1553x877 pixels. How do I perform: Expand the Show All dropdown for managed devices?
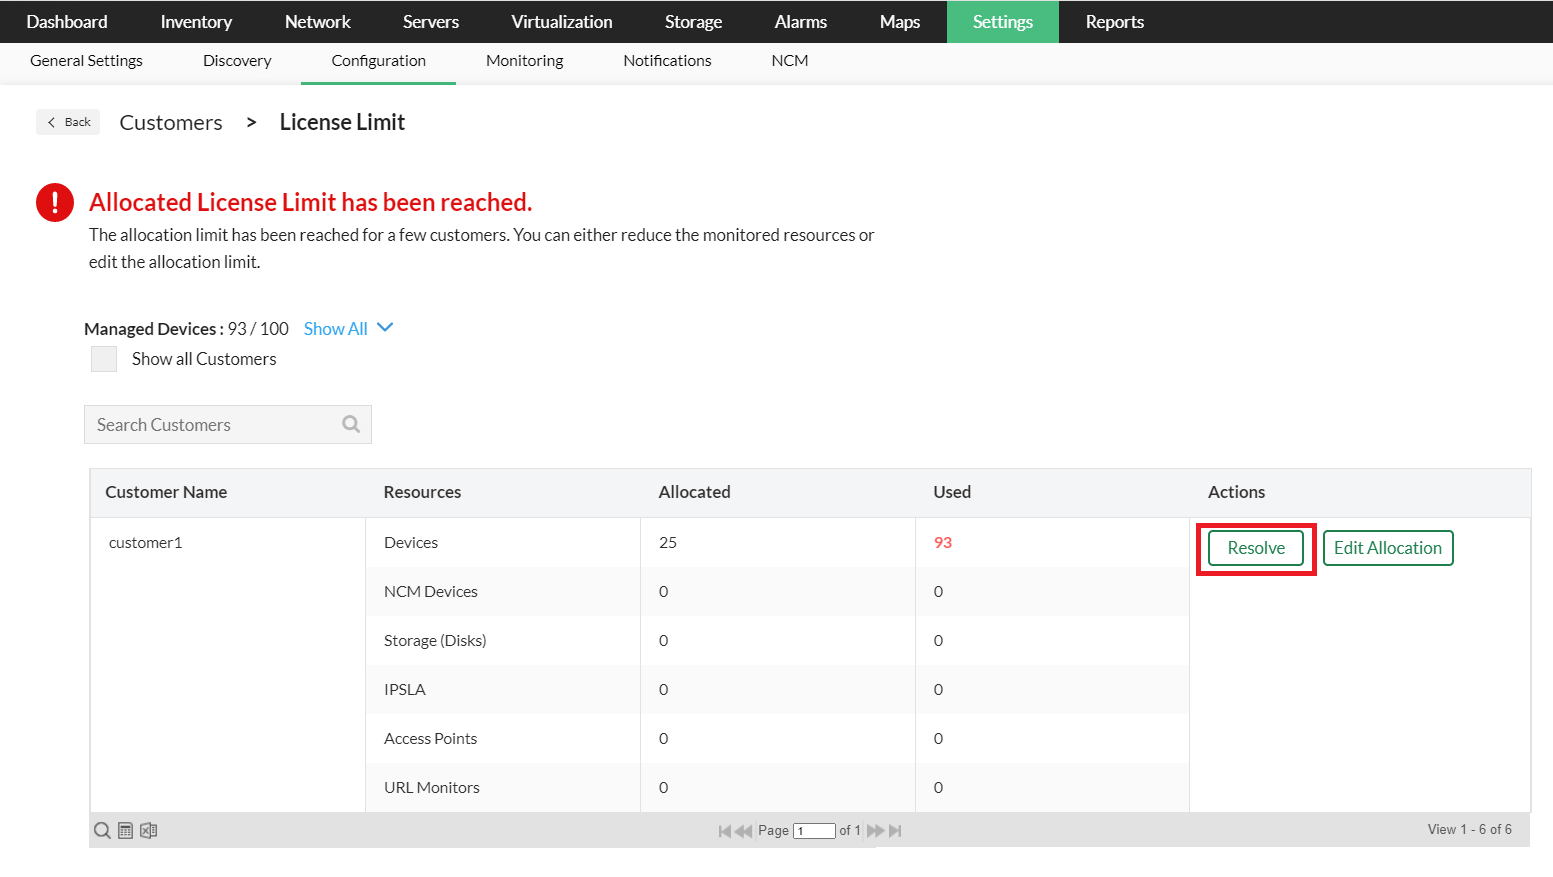pos(348,329)
